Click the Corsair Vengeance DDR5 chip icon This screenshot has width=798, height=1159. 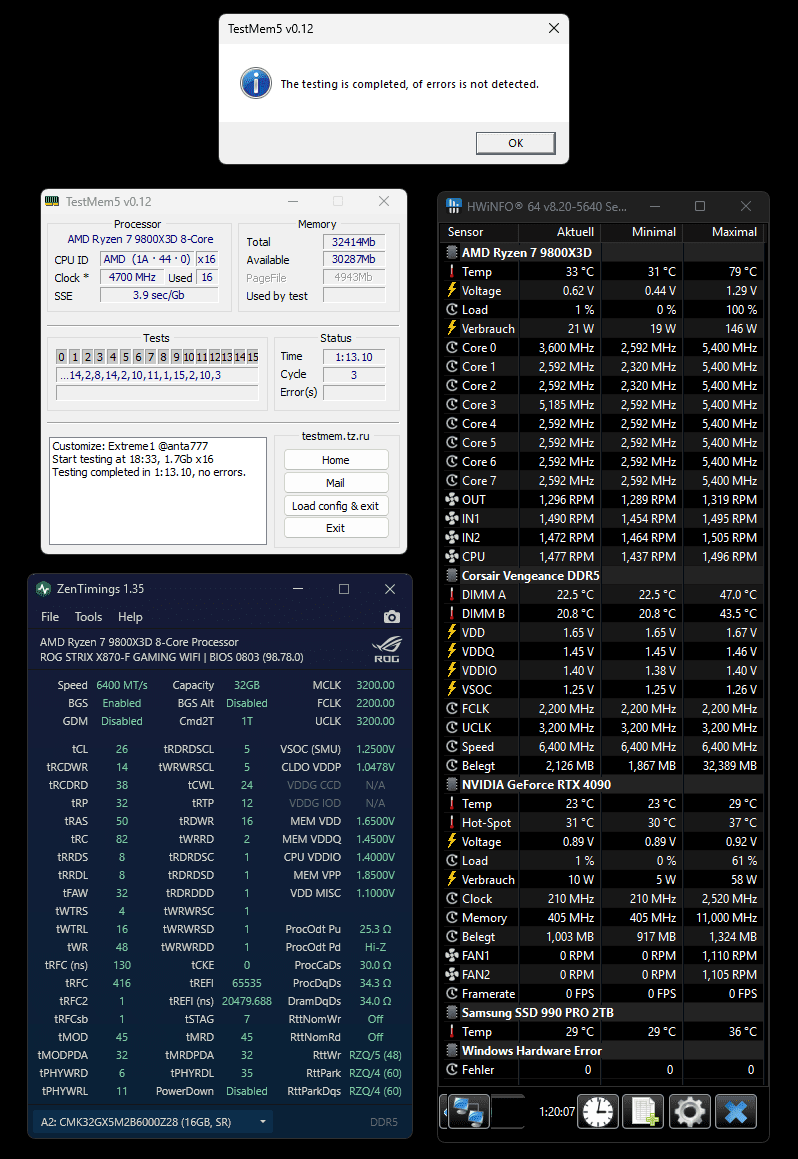click(x=452, y=575)
